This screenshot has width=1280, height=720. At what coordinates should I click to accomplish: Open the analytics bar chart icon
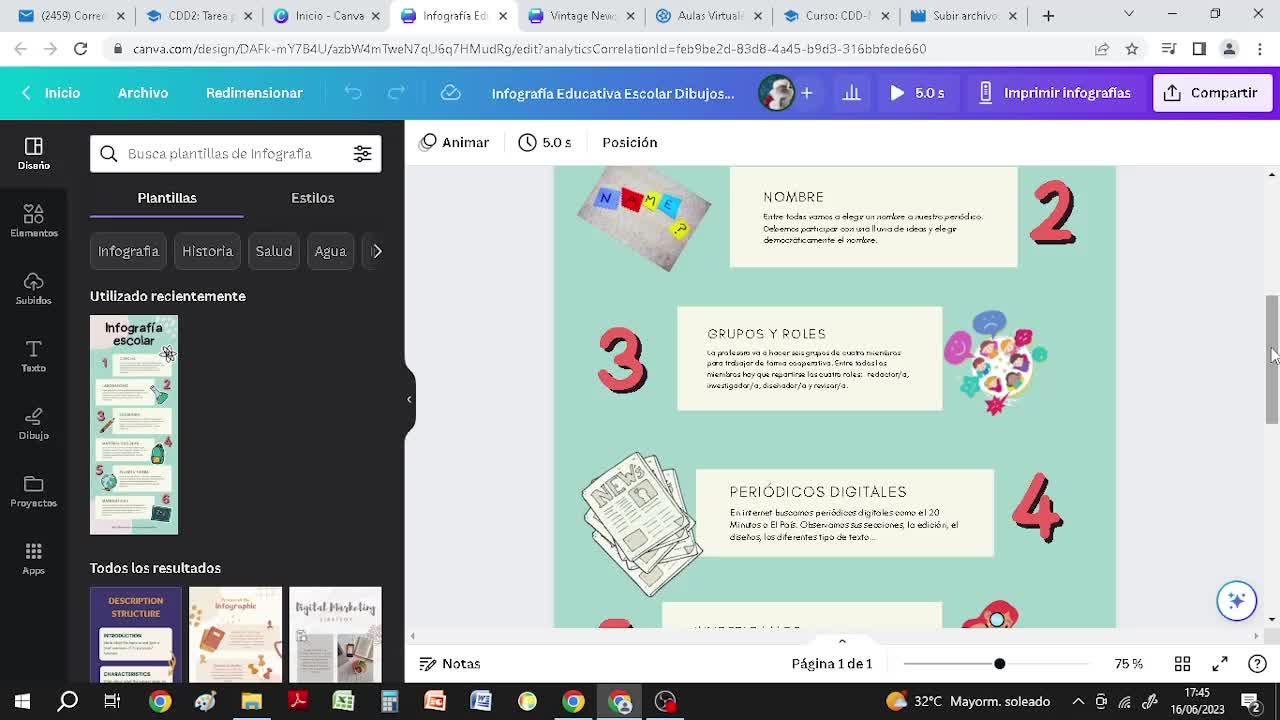click(852, 93)
